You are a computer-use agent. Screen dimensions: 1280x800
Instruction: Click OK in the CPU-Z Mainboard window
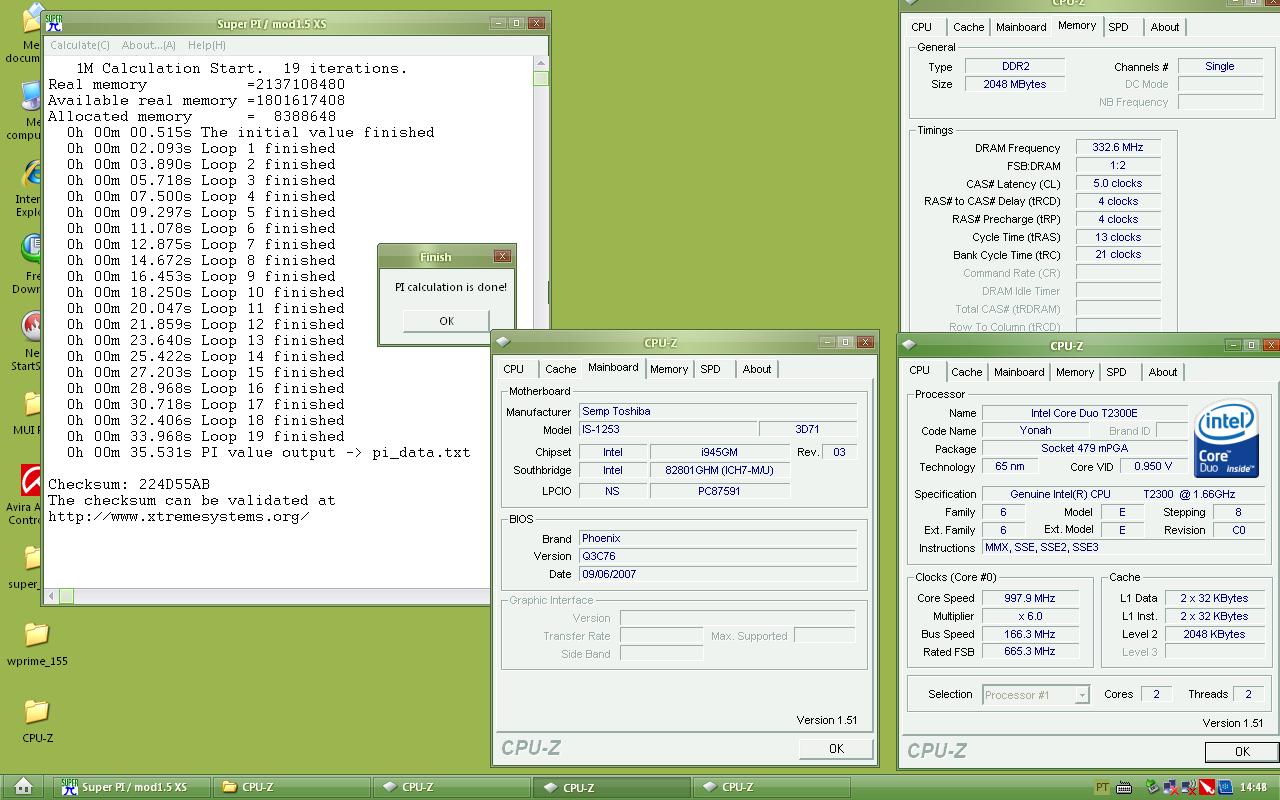[836, 748]
